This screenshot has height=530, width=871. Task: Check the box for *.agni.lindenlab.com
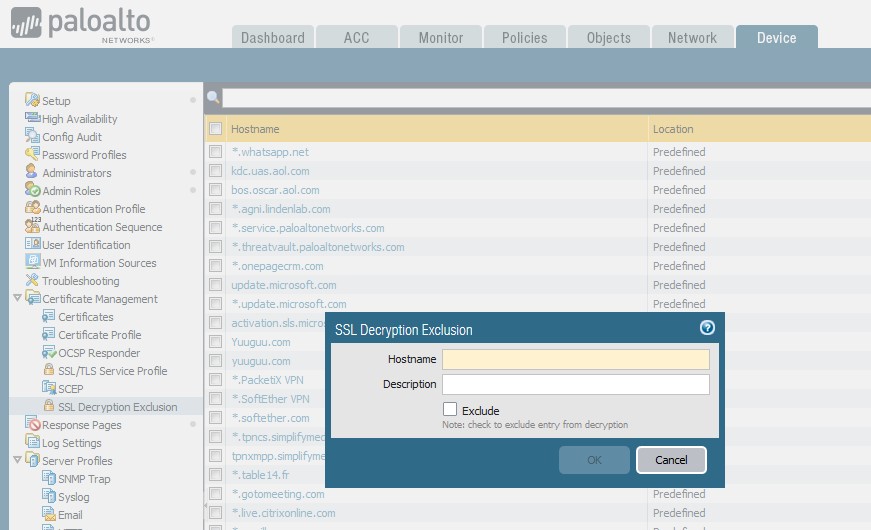point(216,208)
